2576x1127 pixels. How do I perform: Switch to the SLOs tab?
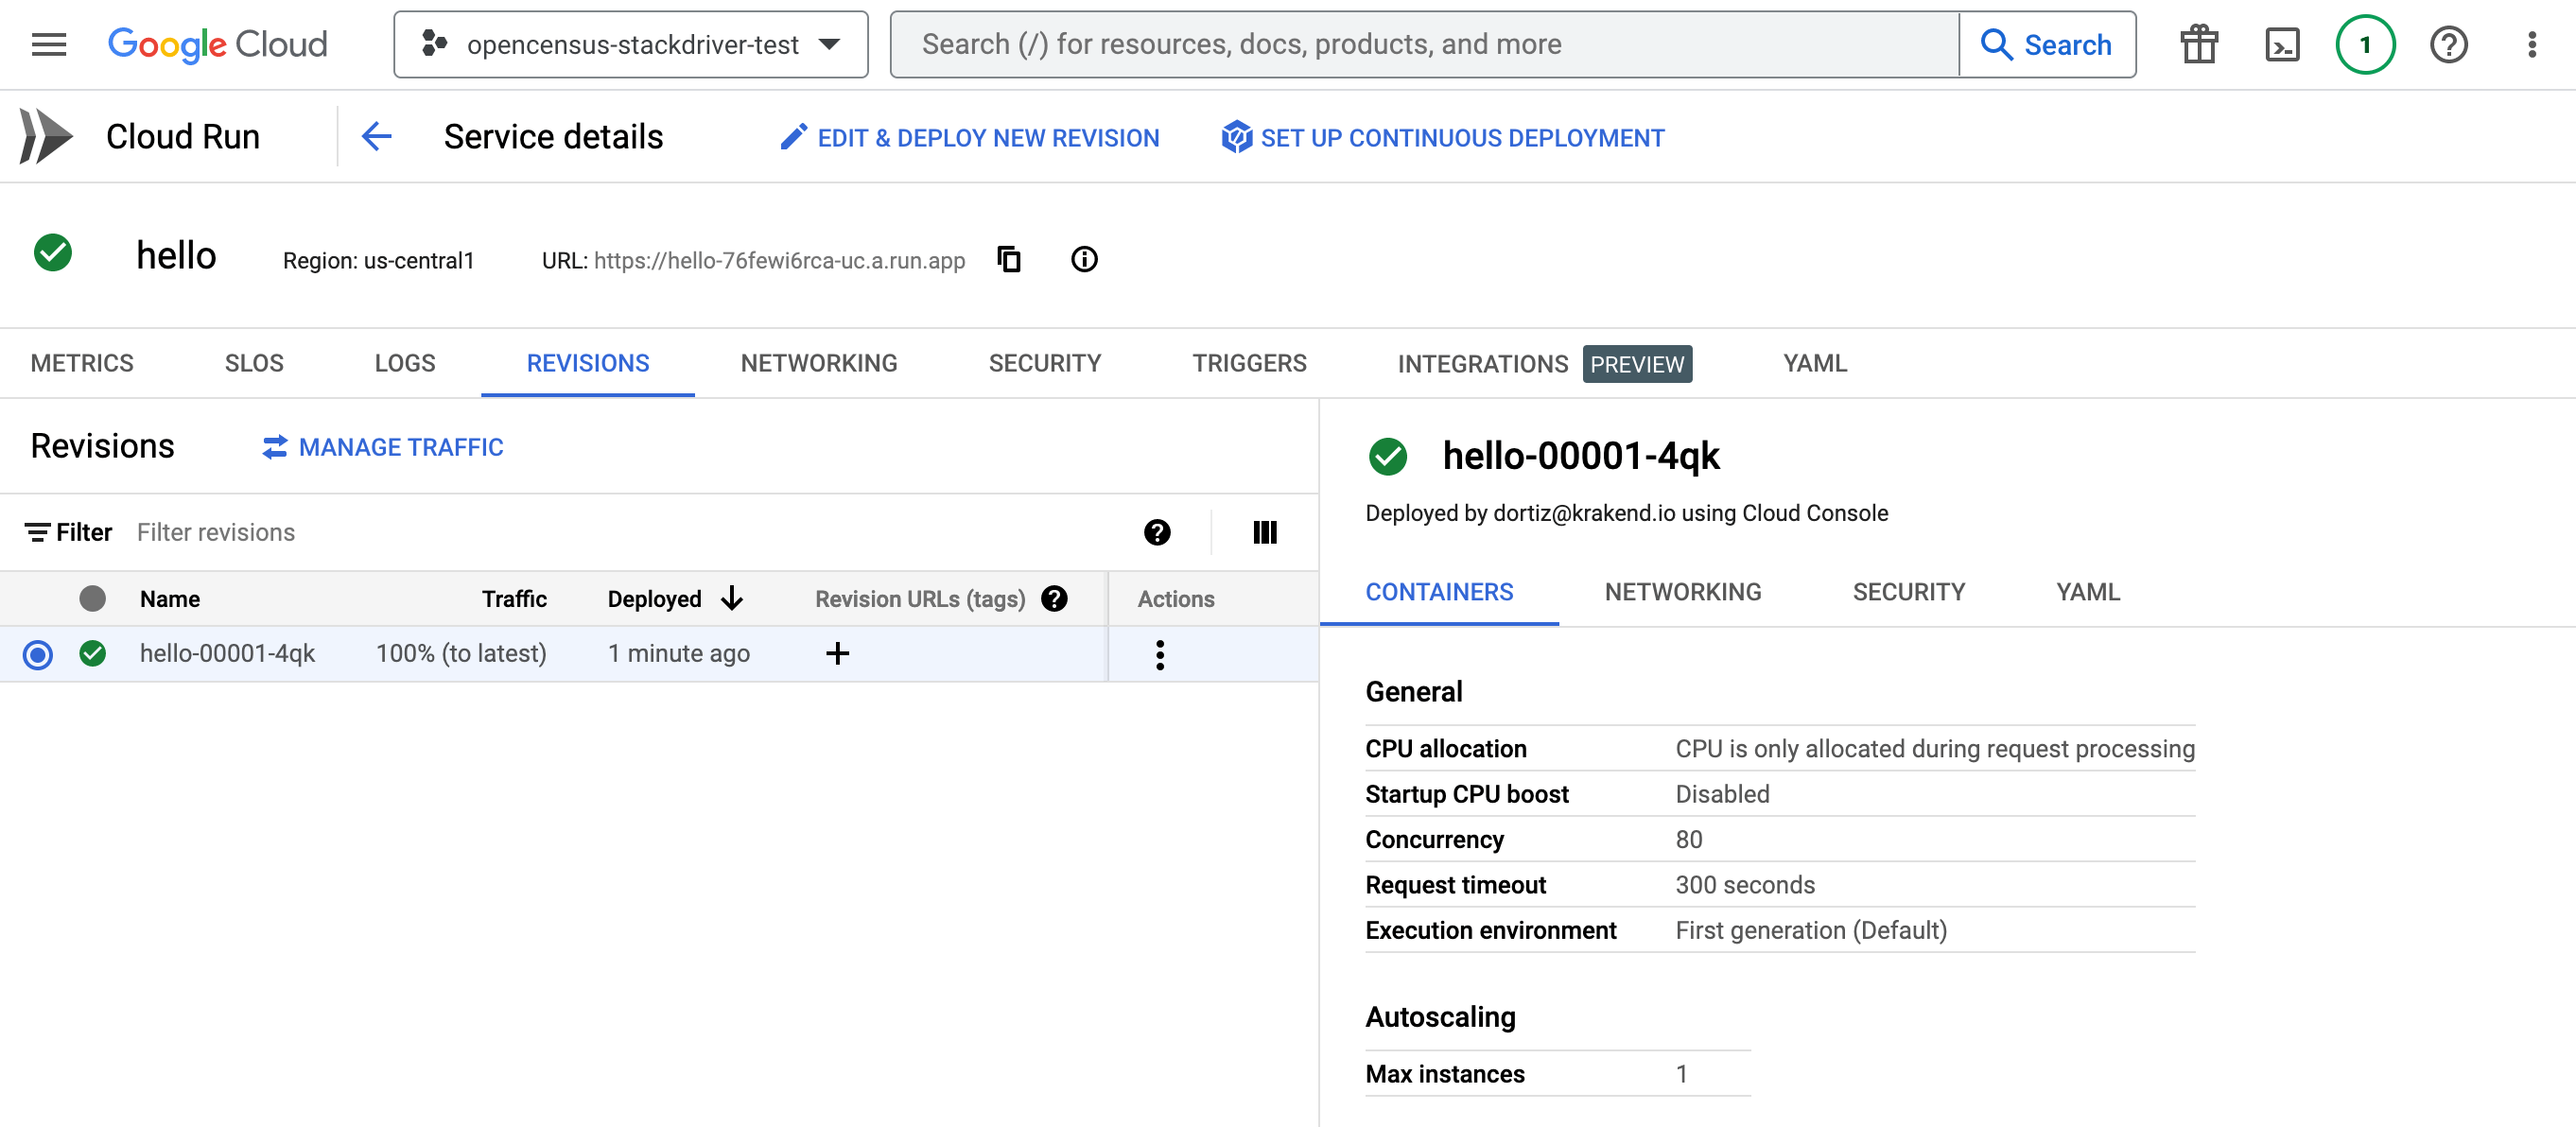click(x=254, y=363)
